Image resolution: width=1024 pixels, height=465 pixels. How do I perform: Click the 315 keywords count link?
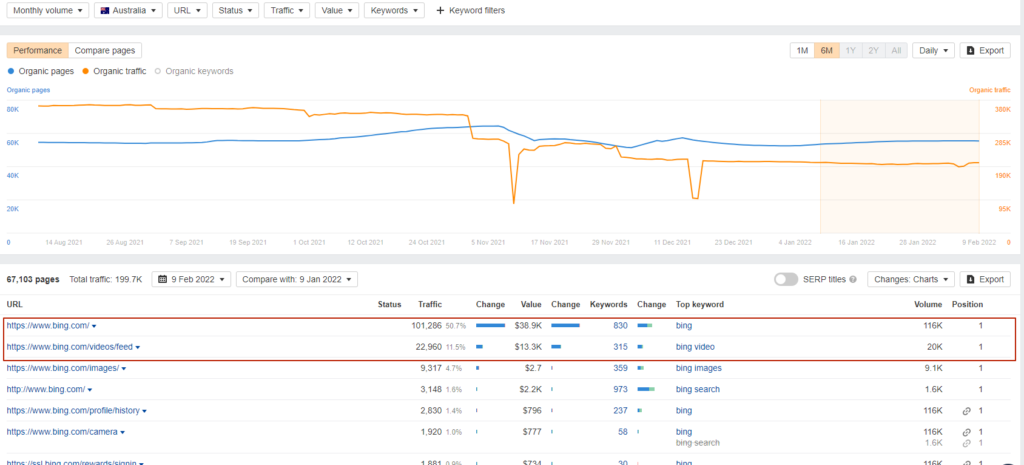tap(620, 347)
